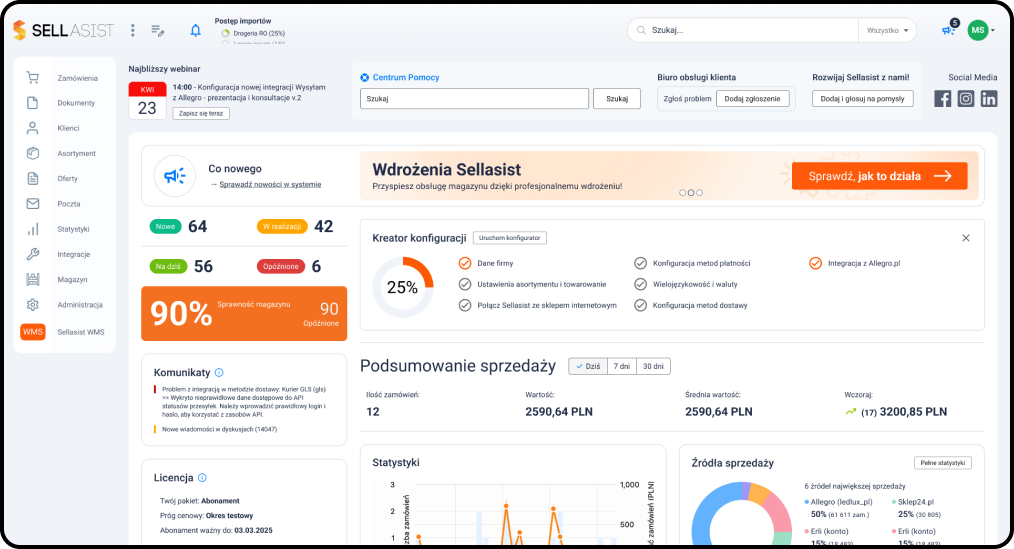Open Pełne statystyki button
1014x549 pixels.
click(x=943, y=463)
